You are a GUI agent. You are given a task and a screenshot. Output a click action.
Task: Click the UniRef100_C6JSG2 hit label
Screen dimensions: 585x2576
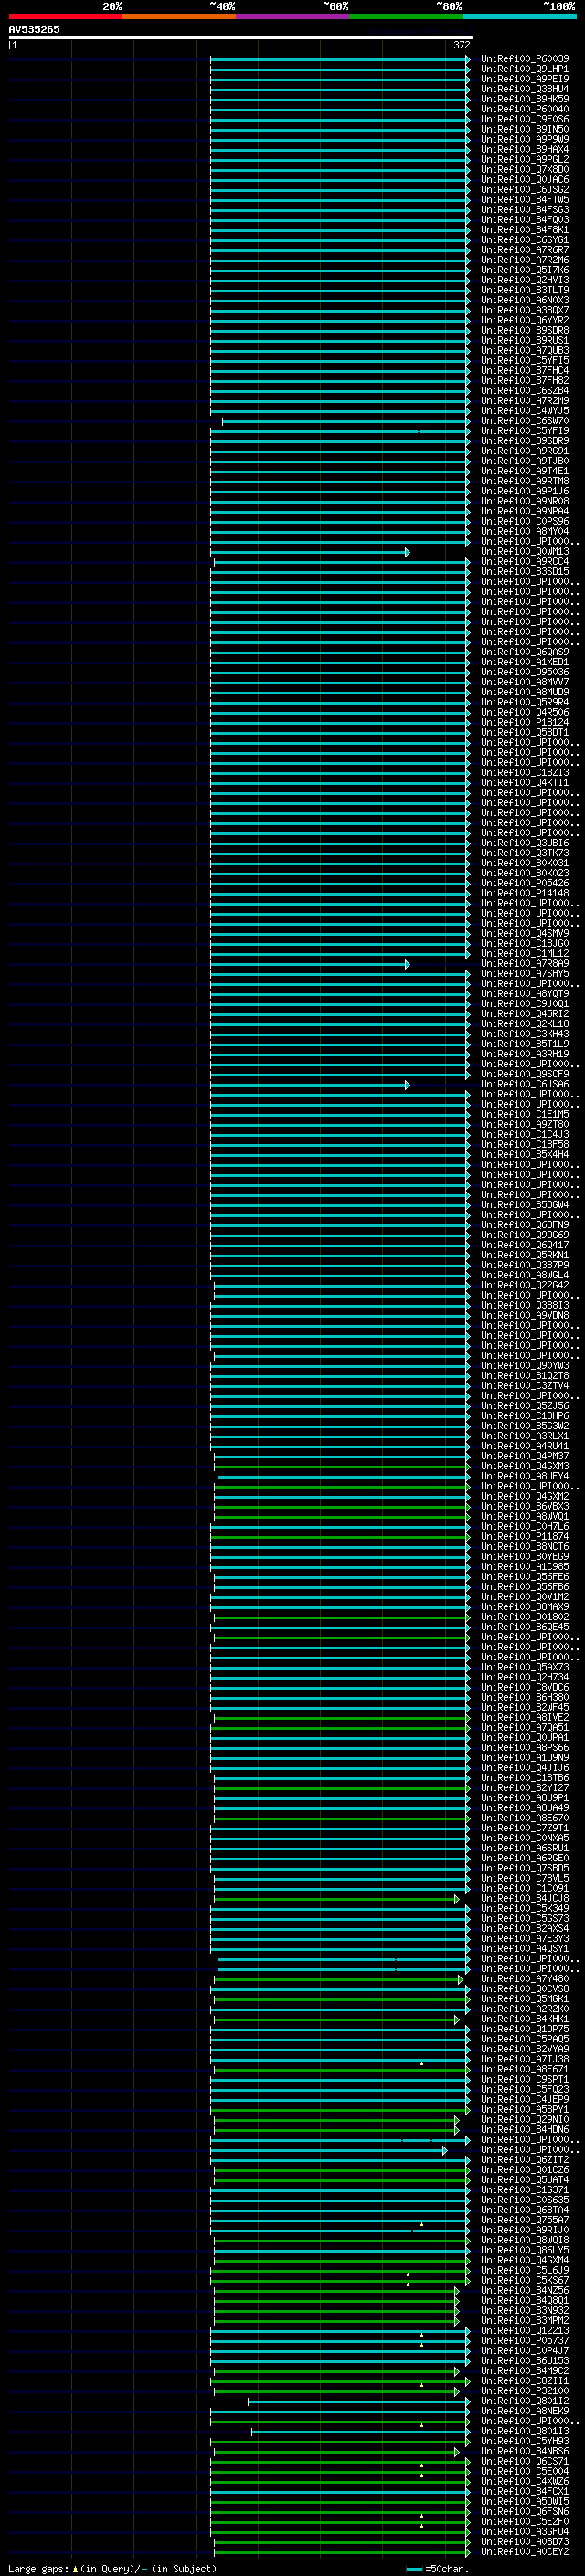pyautogui.click(x=525, y=189)
